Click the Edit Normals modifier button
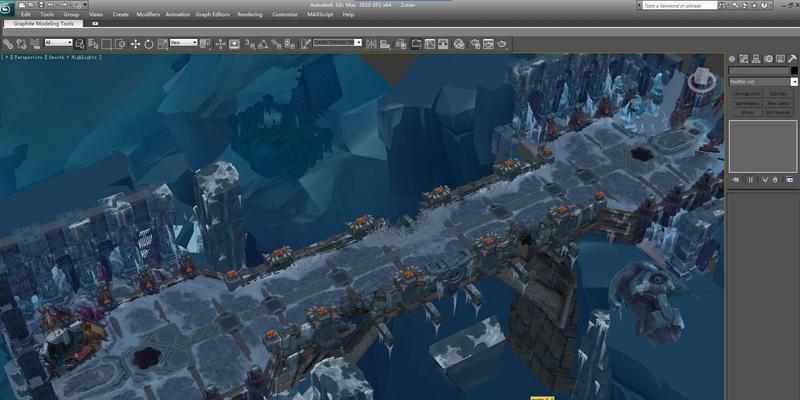Screen dimensions: 800x400 (779, 112)
